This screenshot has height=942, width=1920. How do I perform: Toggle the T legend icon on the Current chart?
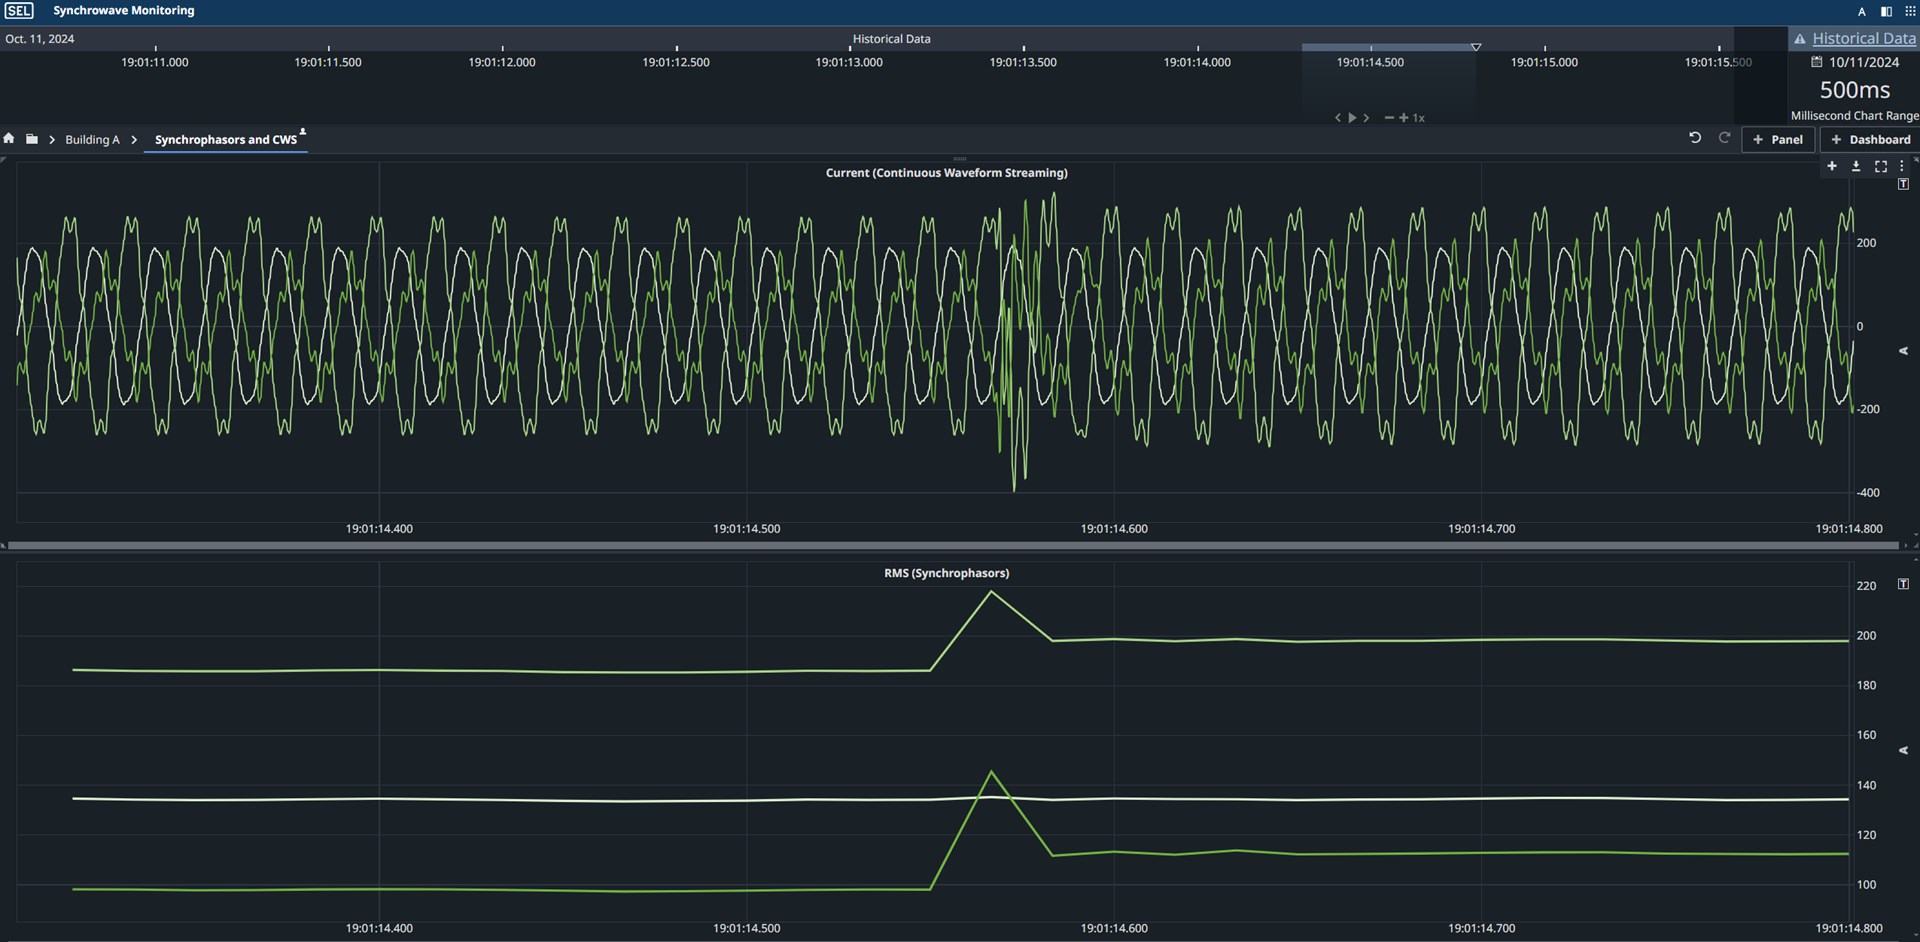[1903, 185]
